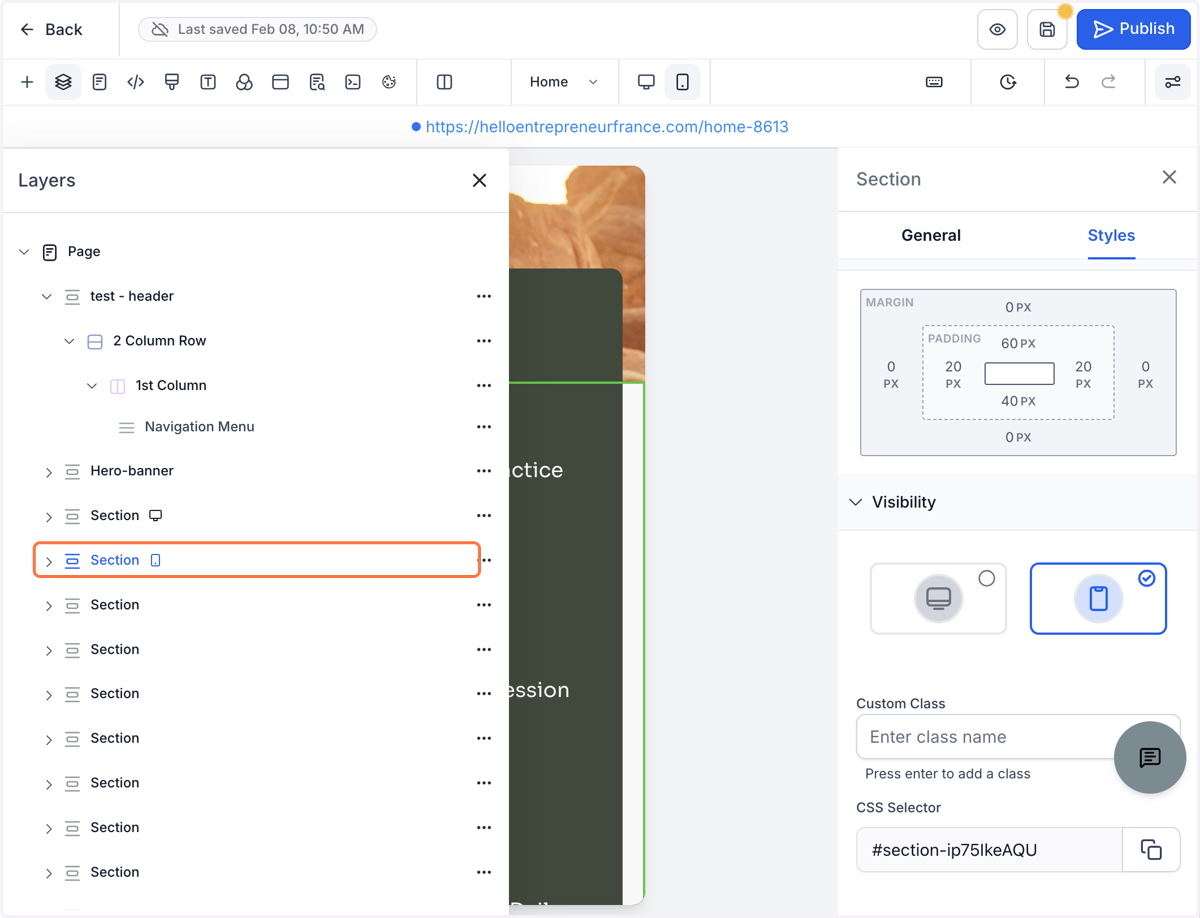
Task: Open the Home page dropdown
Action: pyautogui.click(x=564, y=82)
